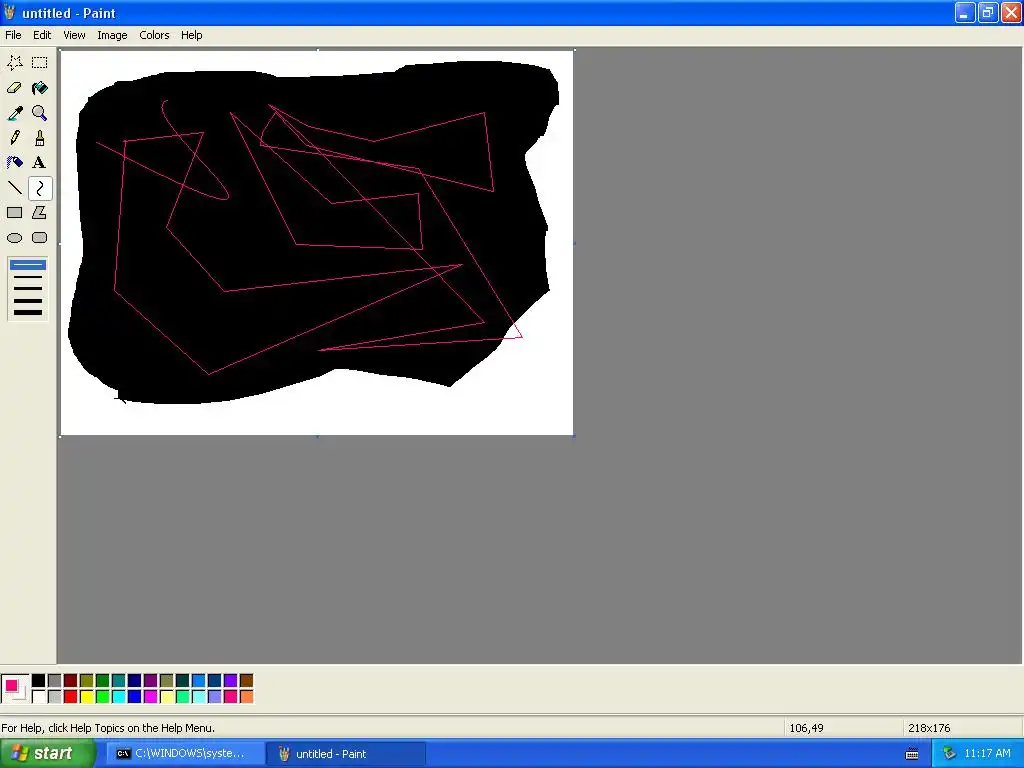The image size is (1024, 768).
Task: Open the Windows Start menu
Action: click(48, 754)
